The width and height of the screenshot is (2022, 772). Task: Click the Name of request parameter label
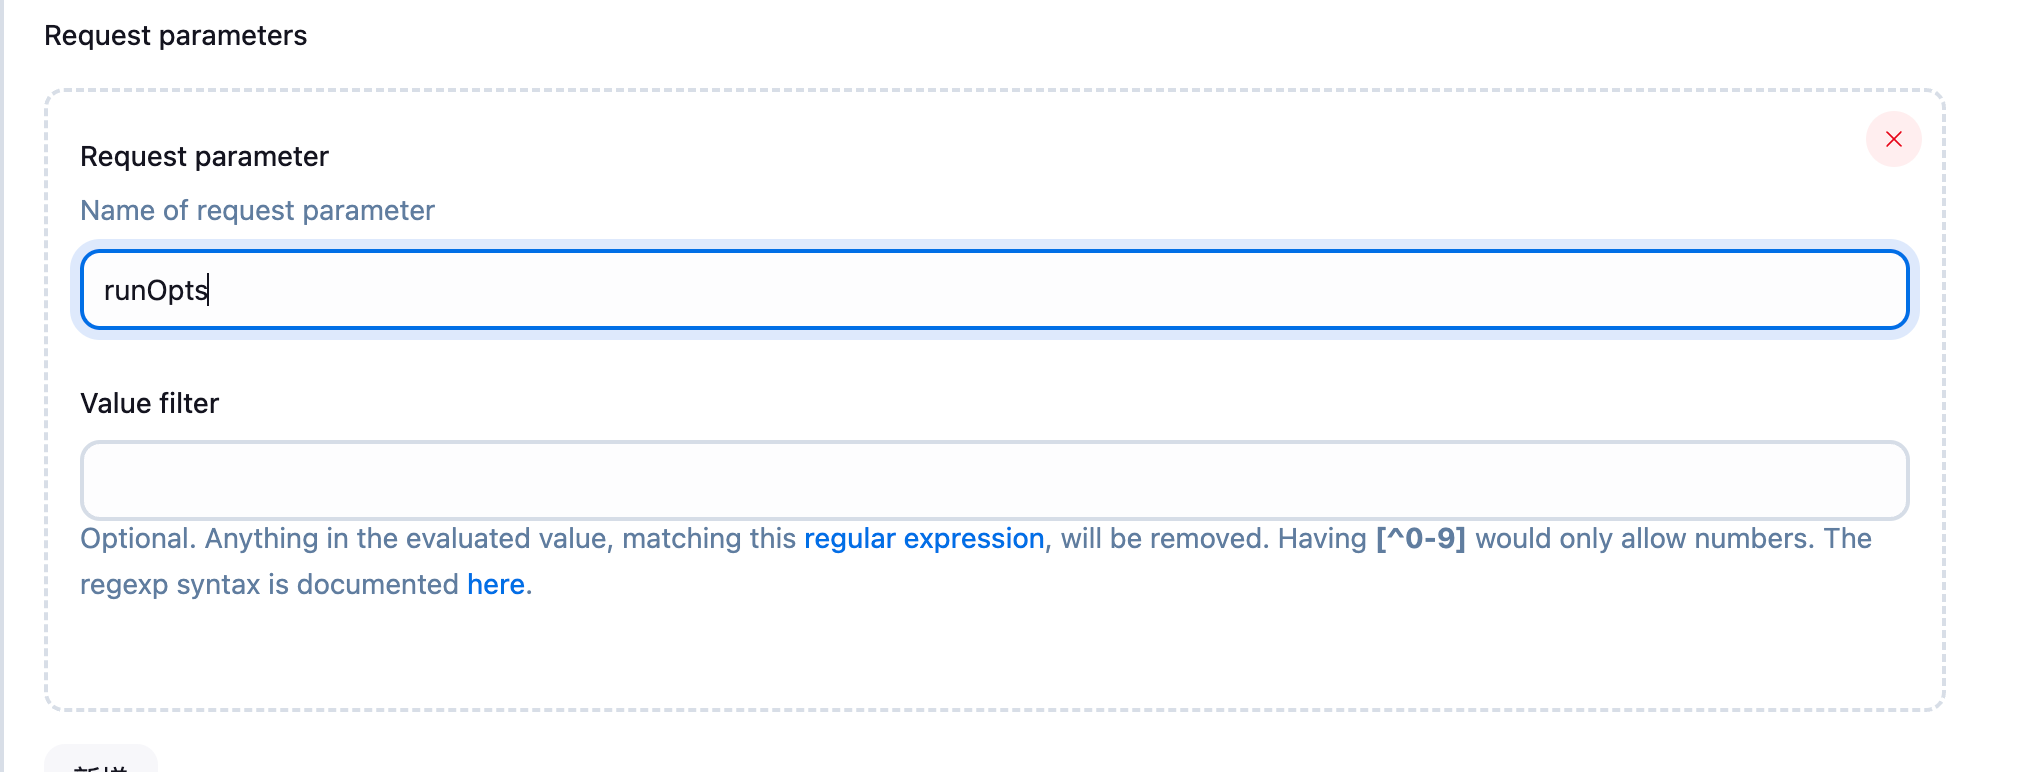pyautogui.click(x=258, y=210)
